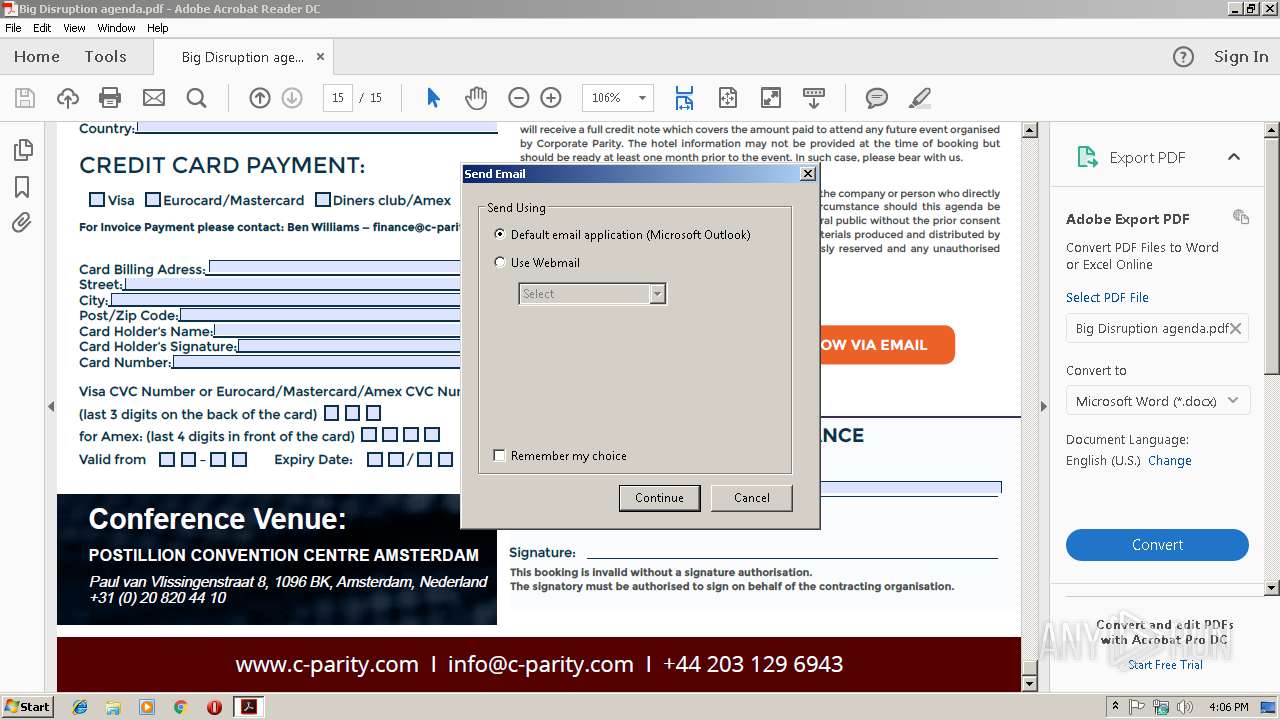Image resolution: width=1280 pixels, height=720 pixels.
Task: Open the Help question mark
Action: click(1183, 57)
